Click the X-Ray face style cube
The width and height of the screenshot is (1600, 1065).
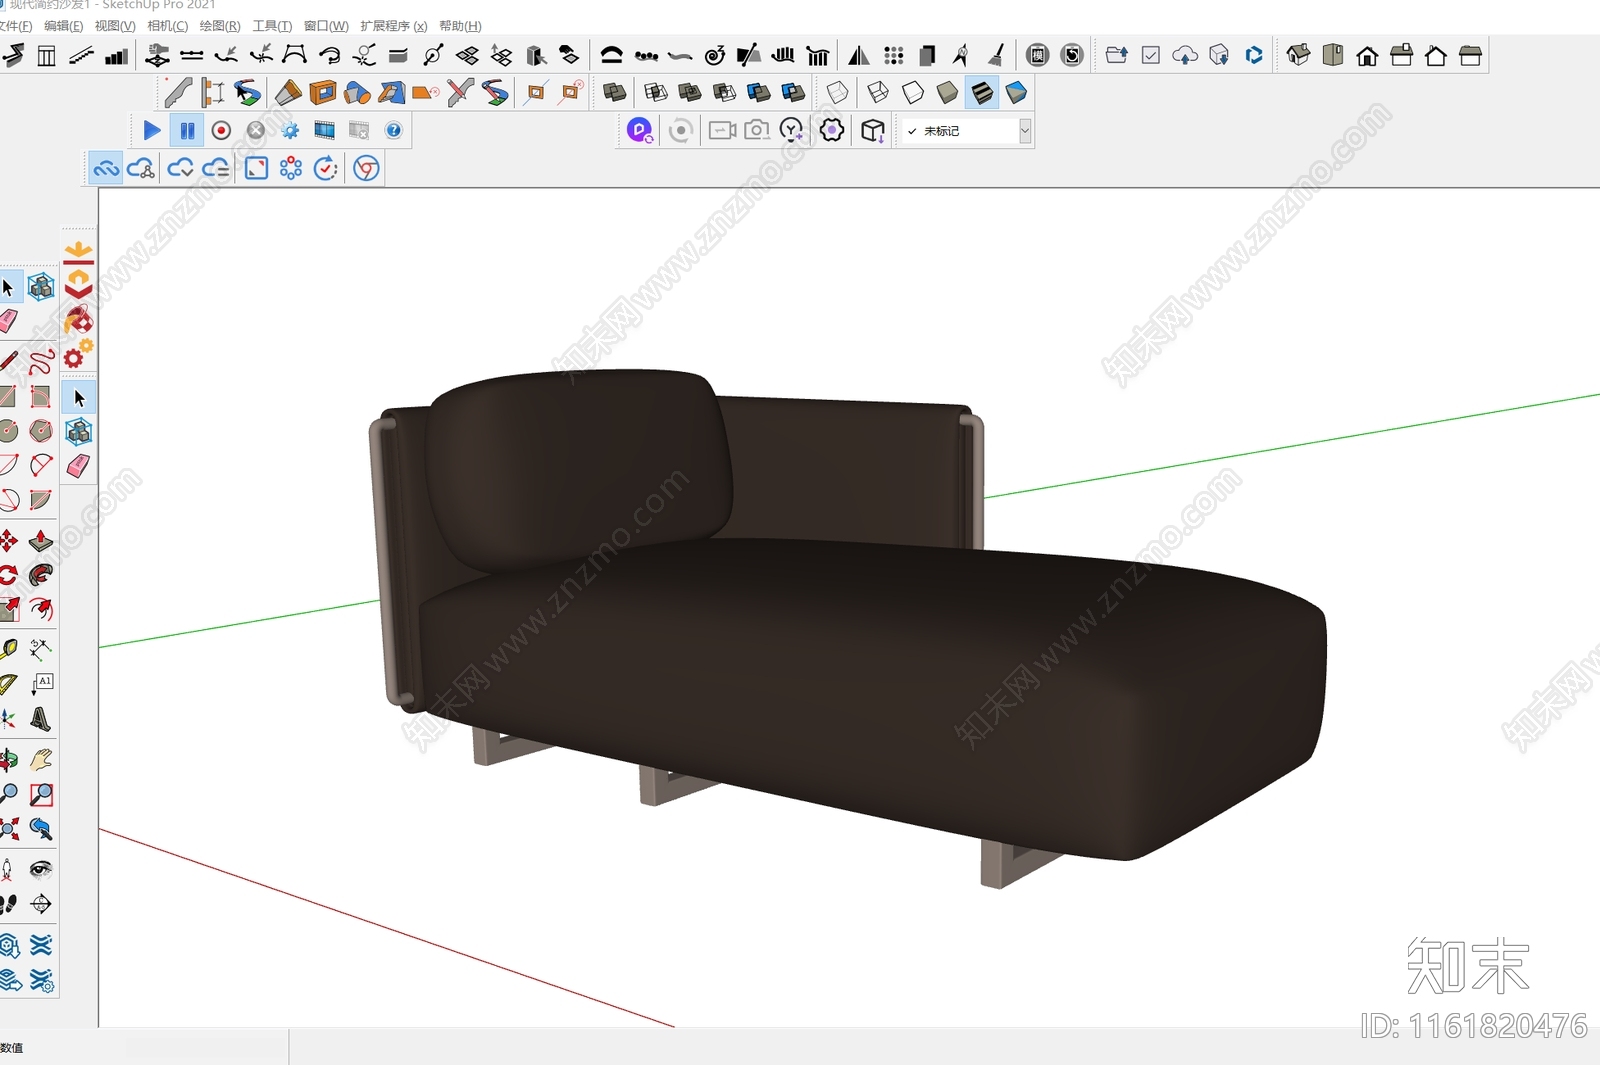pyautogui.click(x=838, y=93)
